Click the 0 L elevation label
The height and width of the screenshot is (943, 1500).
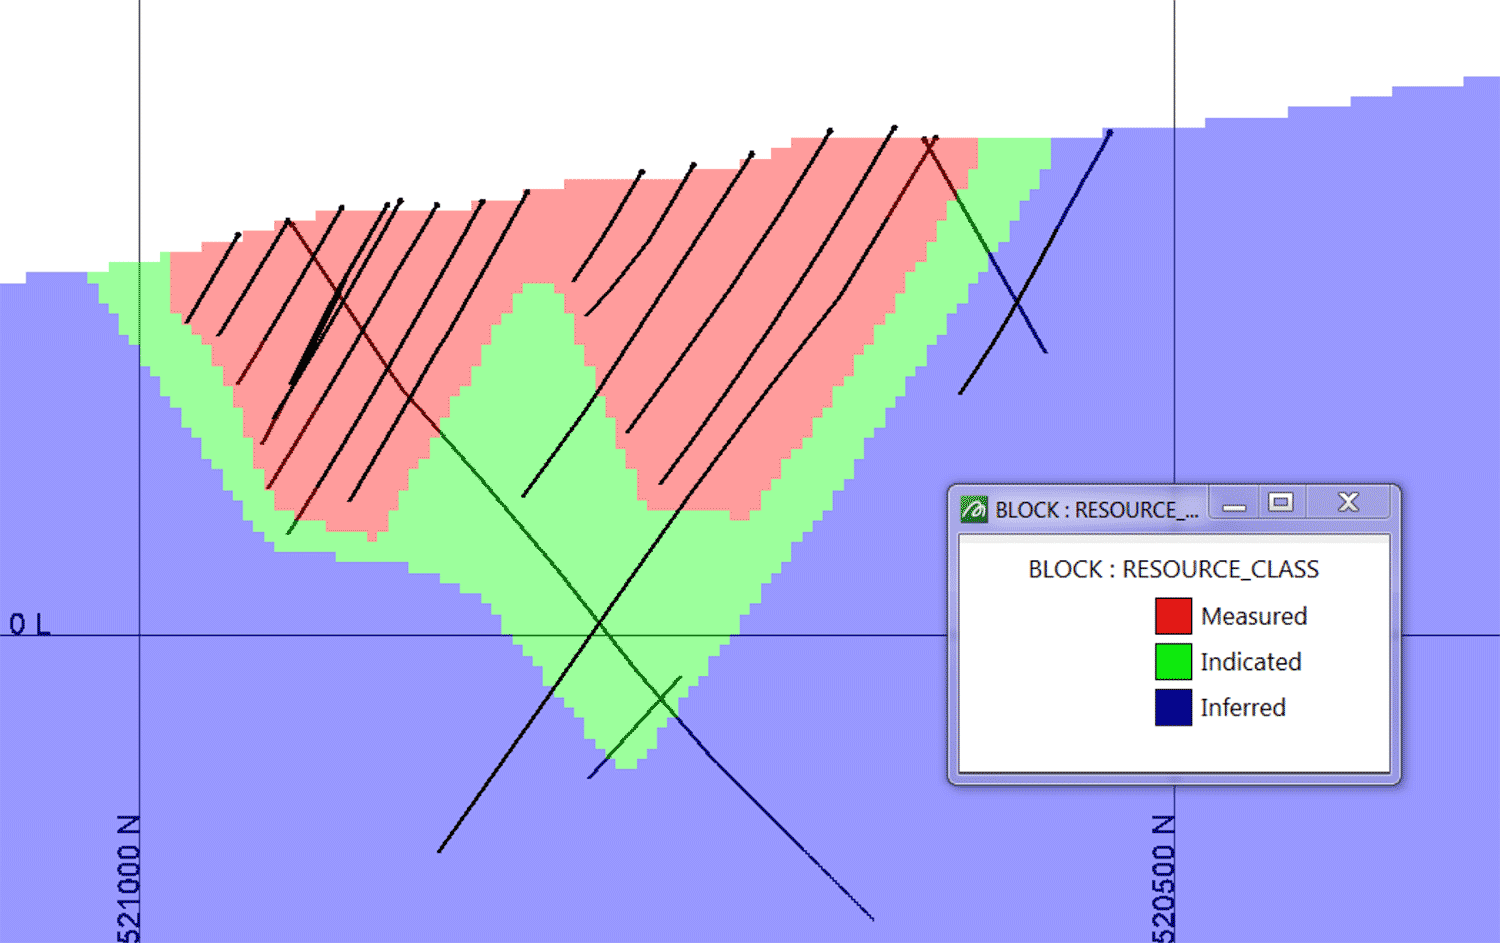[x=29, y=625]
